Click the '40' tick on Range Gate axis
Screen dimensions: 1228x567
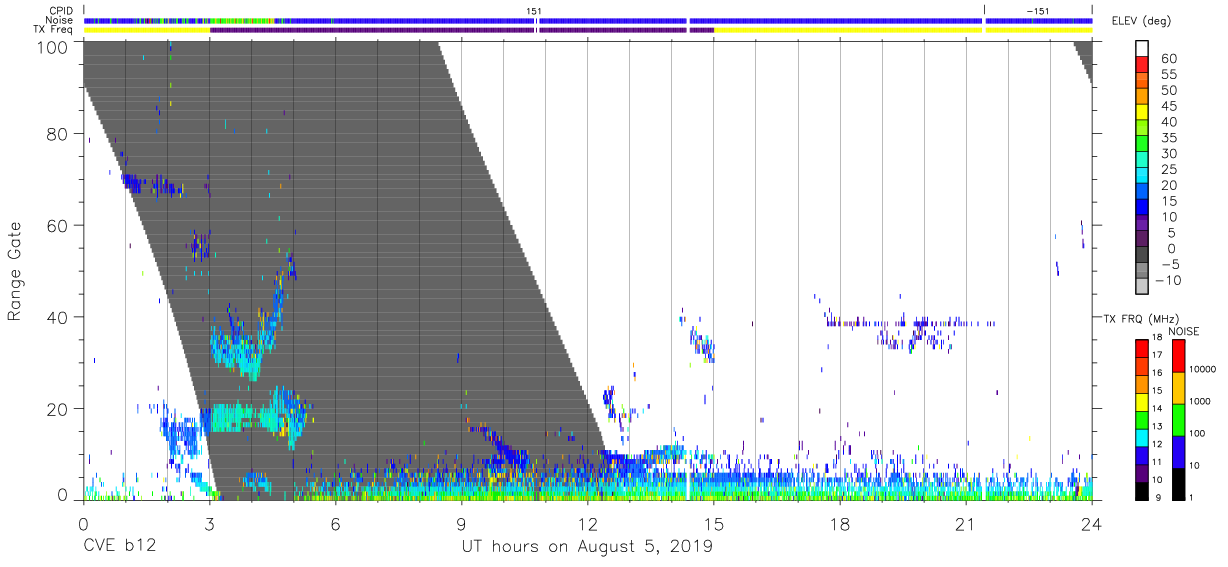(x=59, y=317)
